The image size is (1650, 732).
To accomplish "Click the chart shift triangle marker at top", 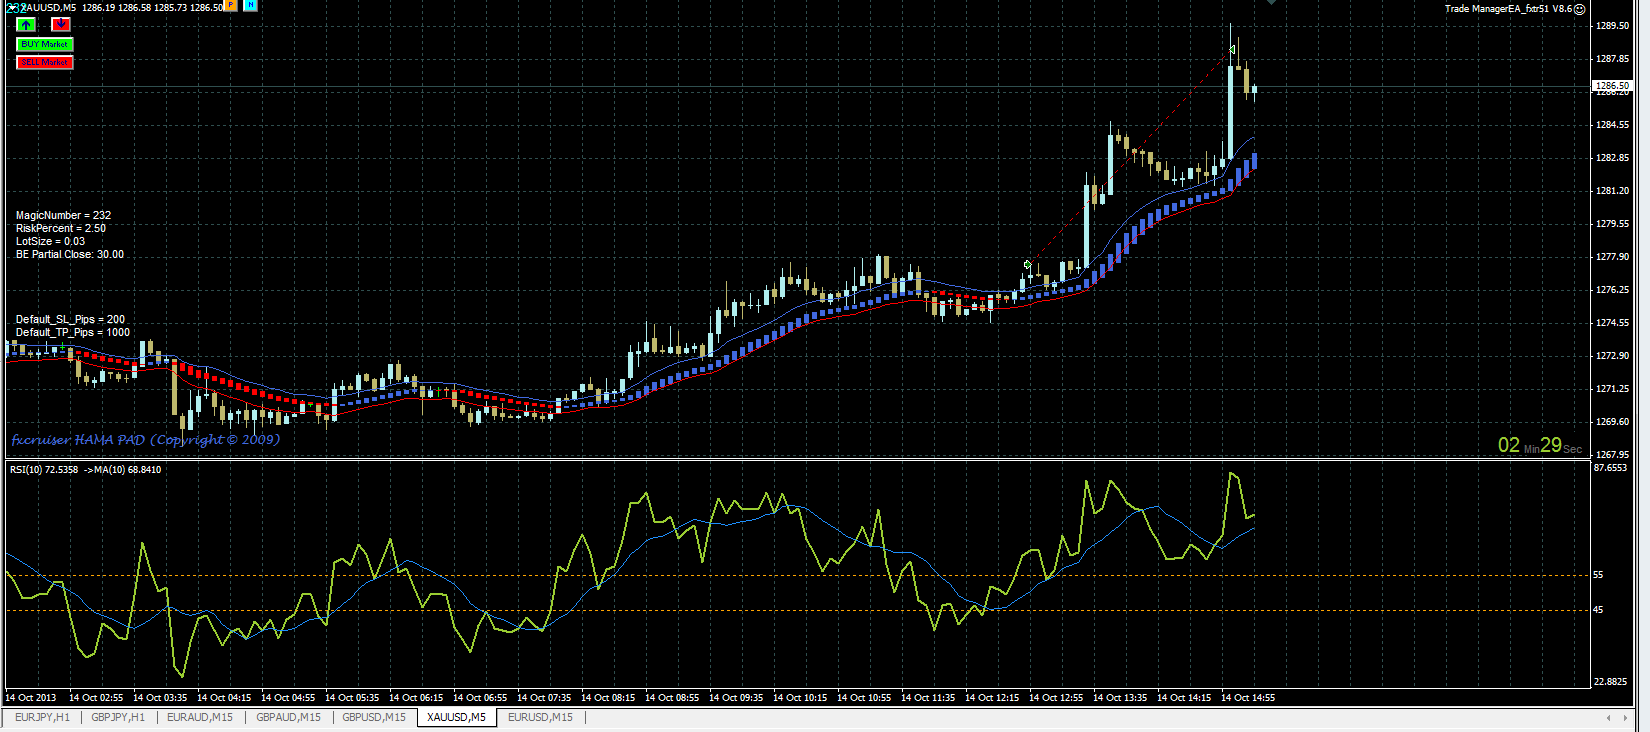I will 1272,3.
